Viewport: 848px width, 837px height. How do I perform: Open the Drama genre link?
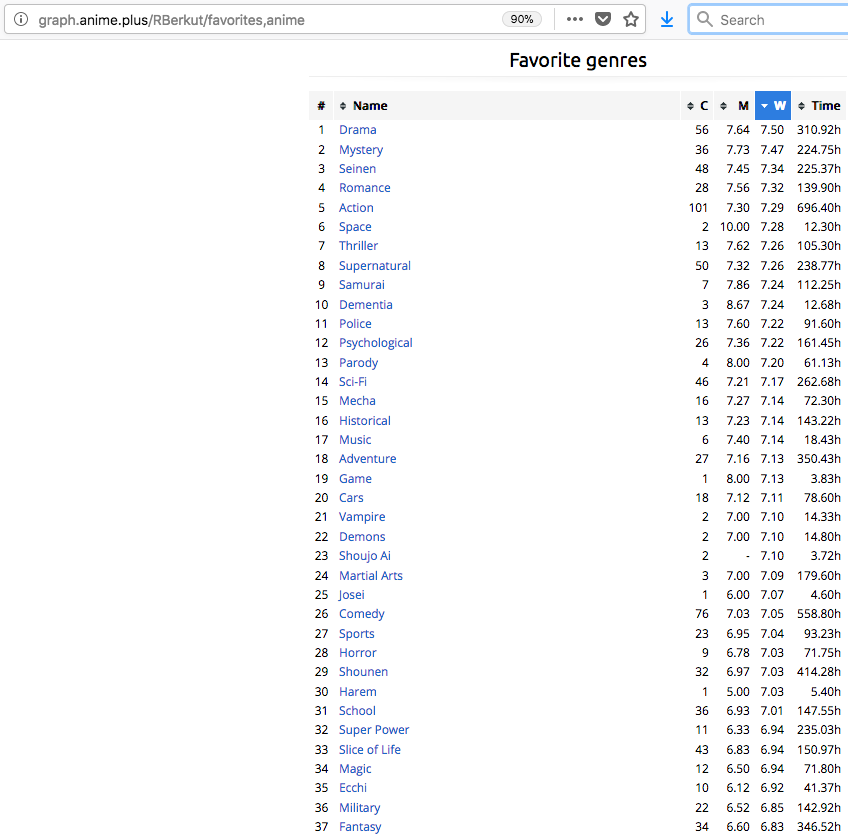coord(357,130)
